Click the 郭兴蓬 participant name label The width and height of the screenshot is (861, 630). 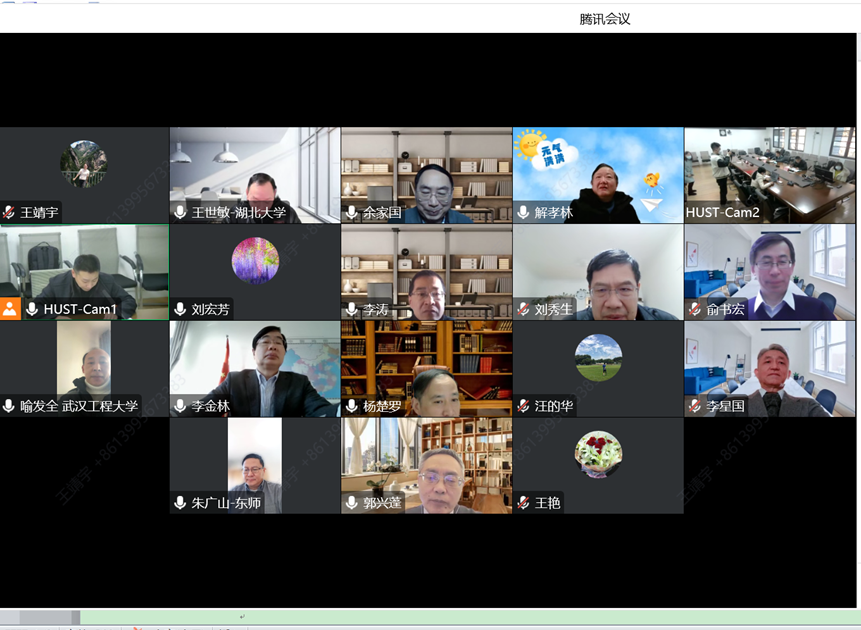coord(381,503)
